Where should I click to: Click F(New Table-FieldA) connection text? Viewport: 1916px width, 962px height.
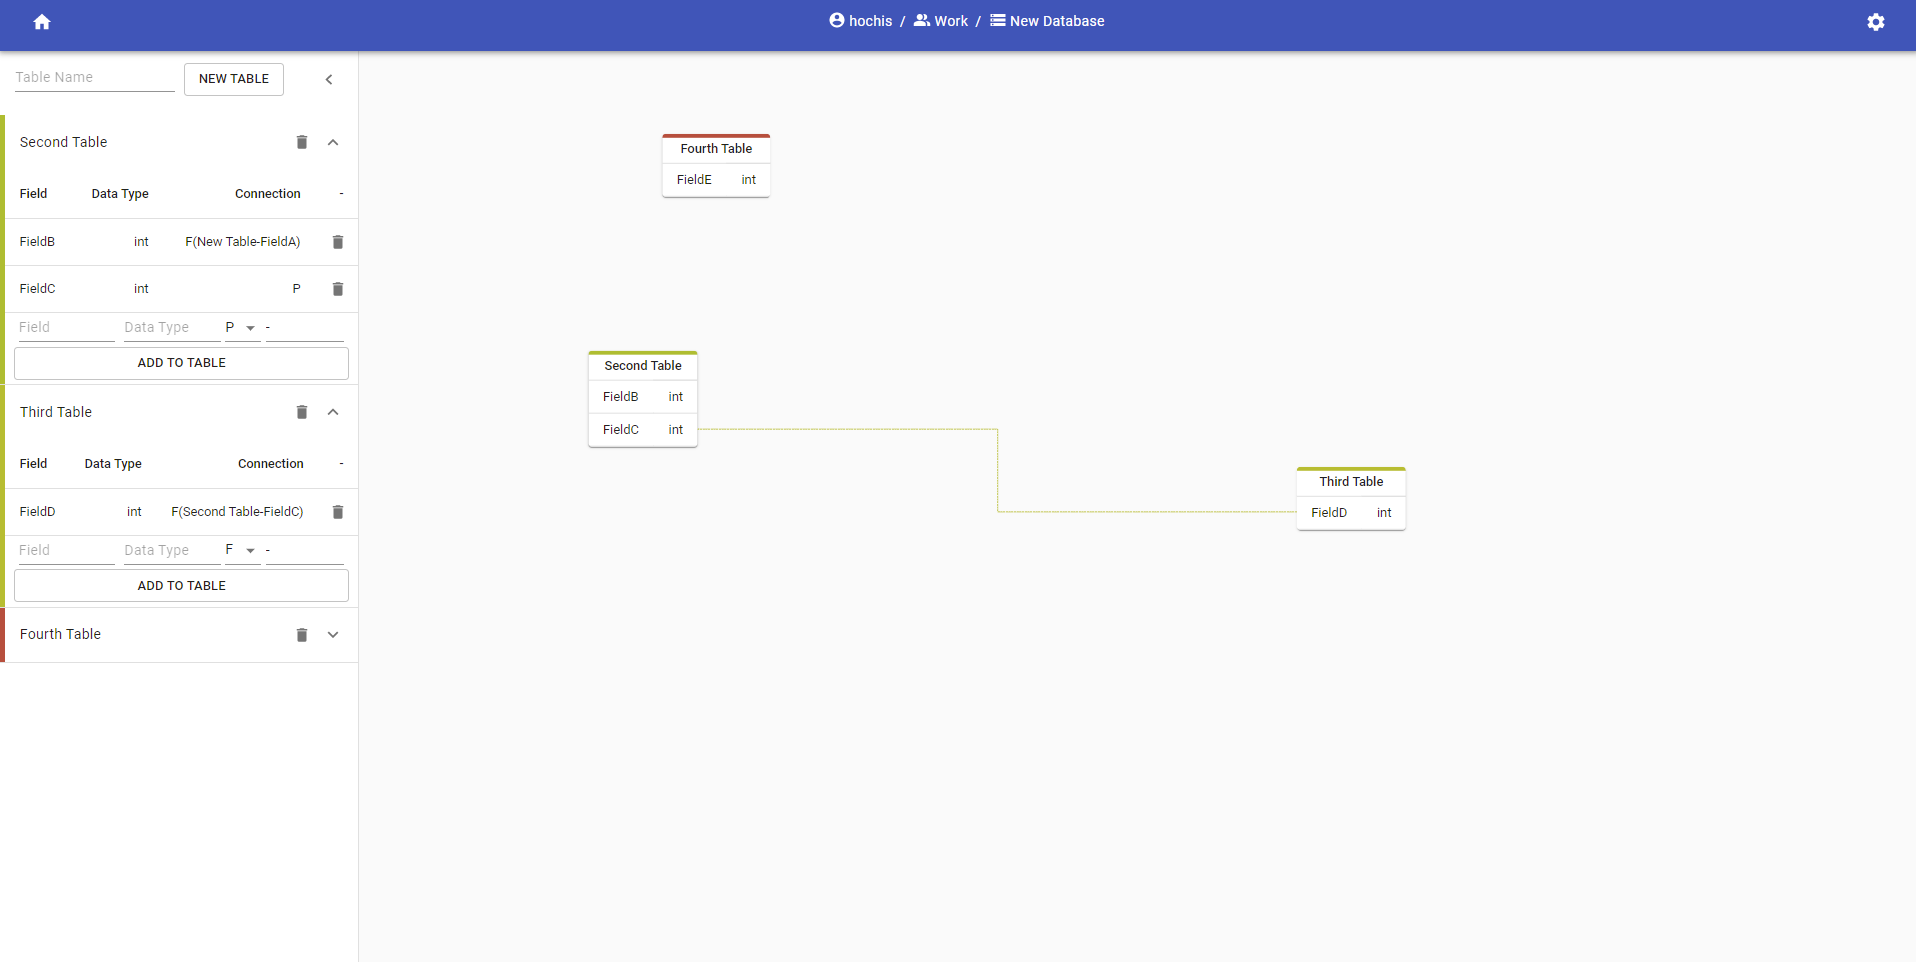tap(243, 242)
